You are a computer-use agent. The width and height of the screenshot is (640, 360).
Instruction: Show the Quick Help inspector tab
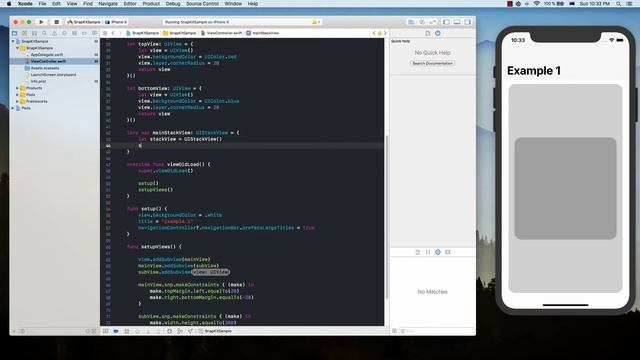pos(438,33)
